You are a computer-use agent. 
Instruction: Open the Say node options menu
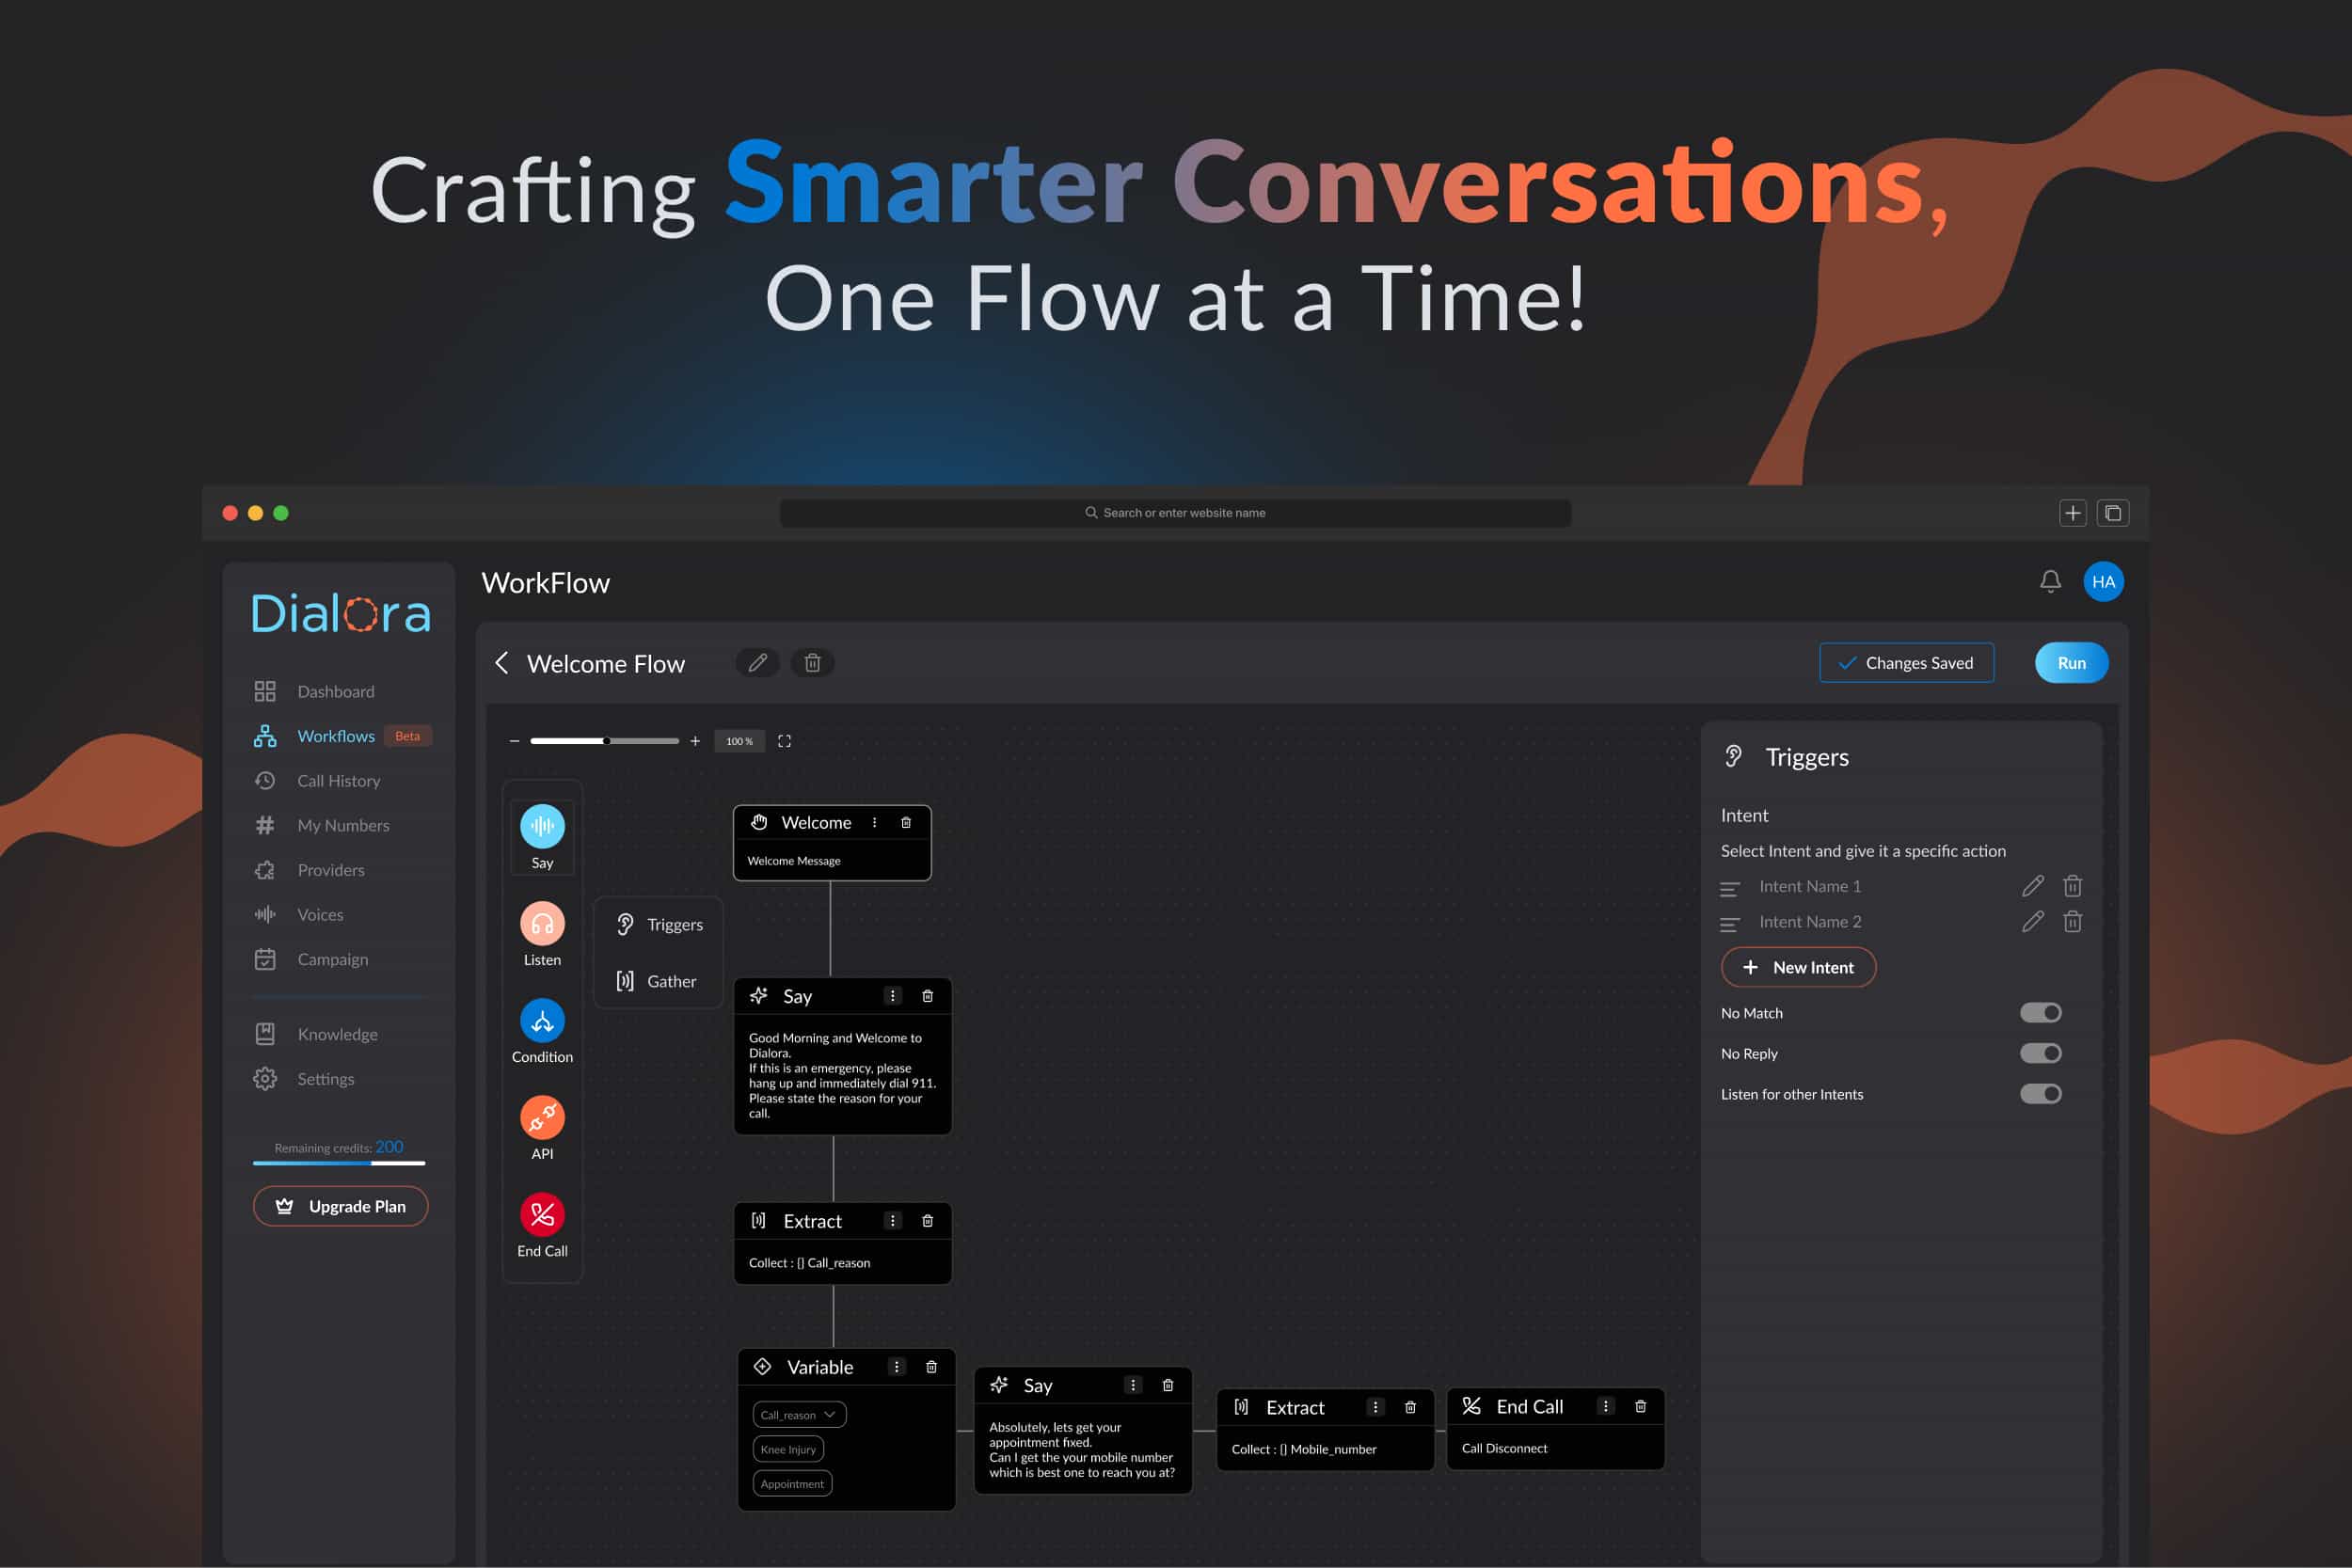[x=892, y=995]
